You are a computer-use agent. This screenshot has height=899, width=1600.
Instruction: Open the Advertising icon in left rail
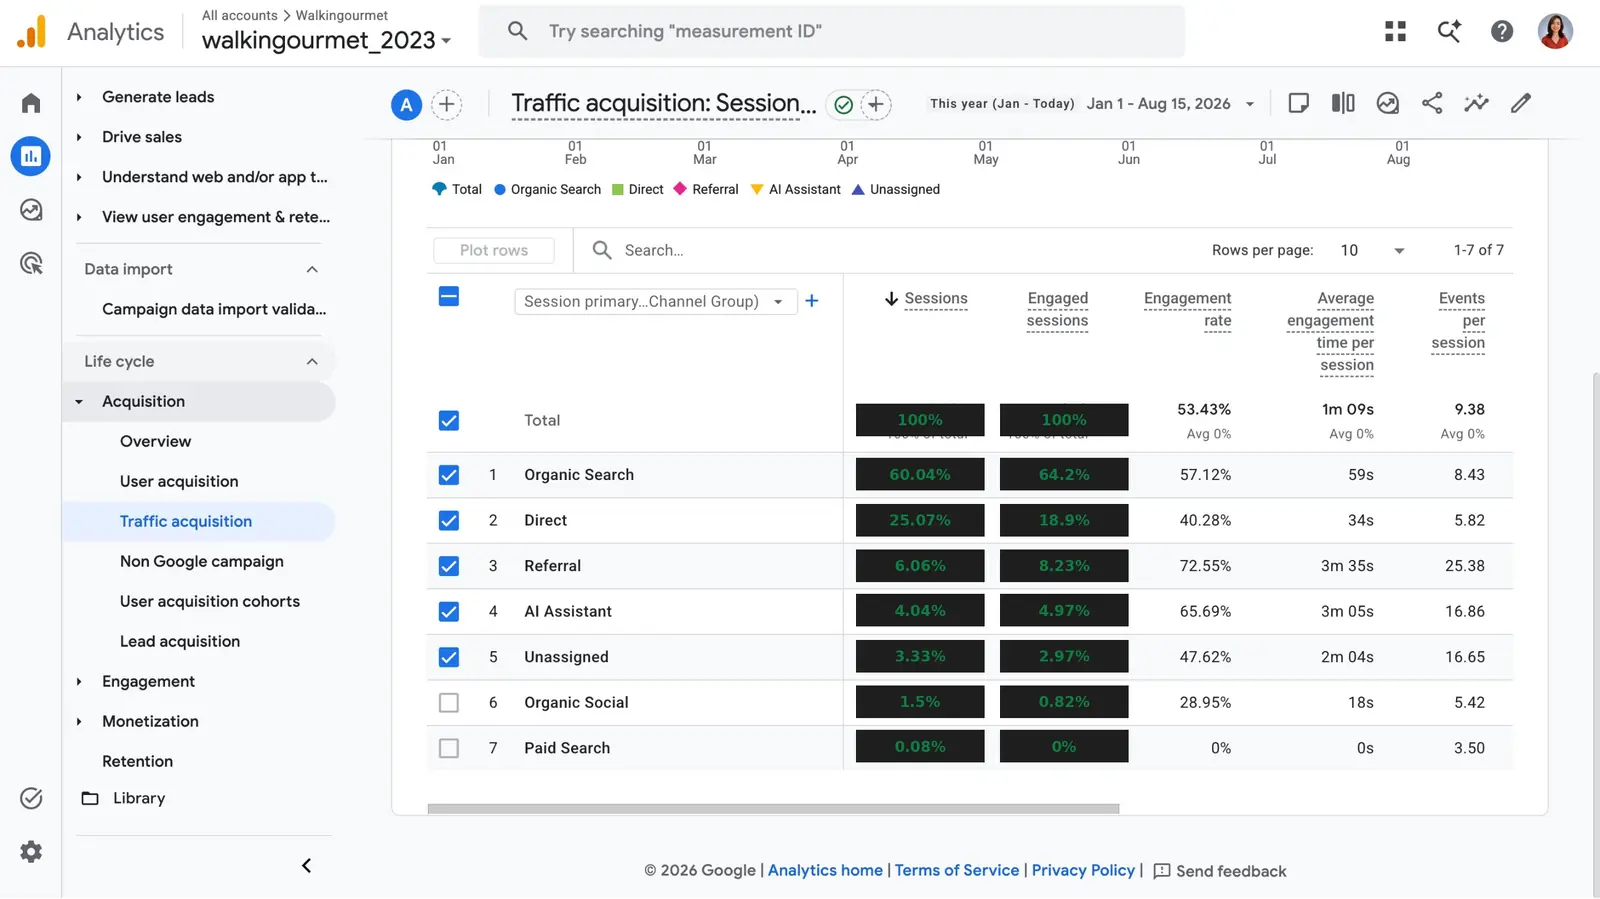pyautogui.click(x=31, y=263)
